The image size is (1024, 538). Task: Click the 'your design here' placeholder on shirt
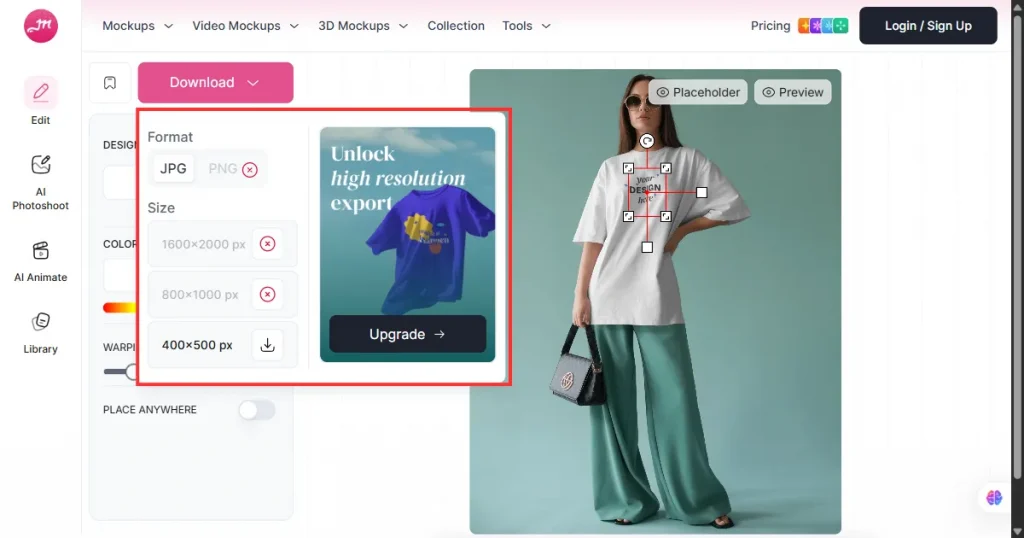(x=645, y=189)
